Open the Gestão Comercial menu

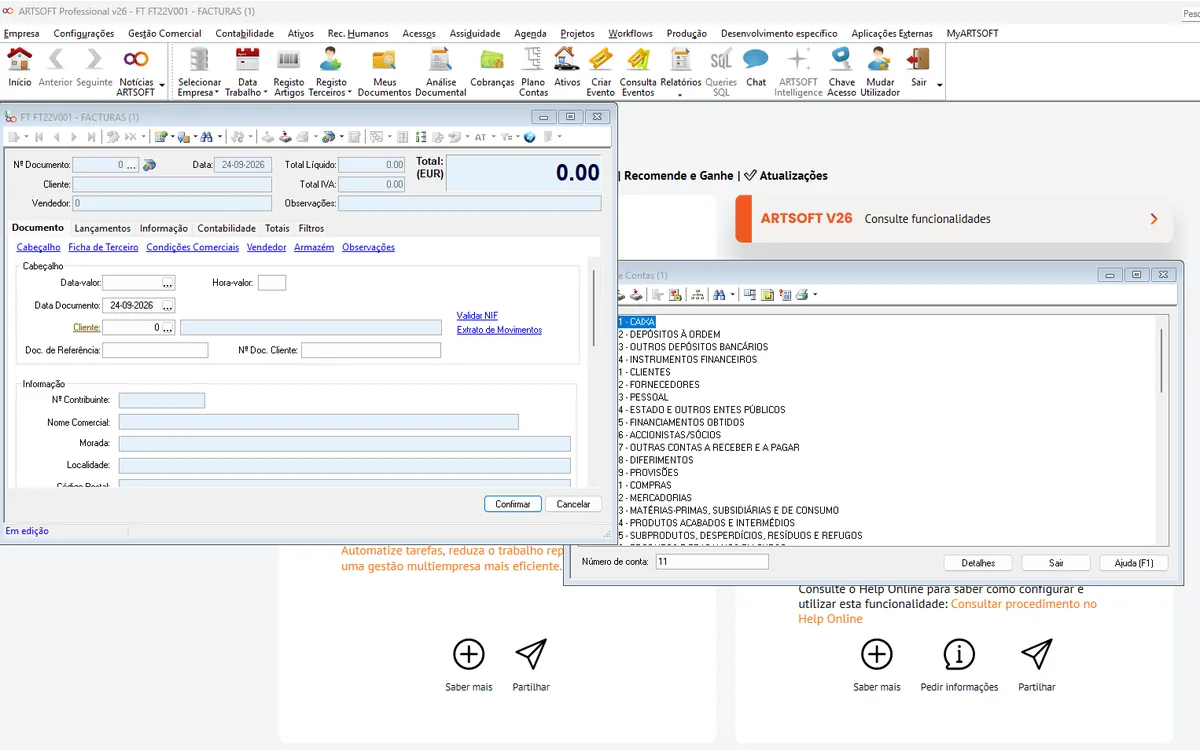(165, 33)
